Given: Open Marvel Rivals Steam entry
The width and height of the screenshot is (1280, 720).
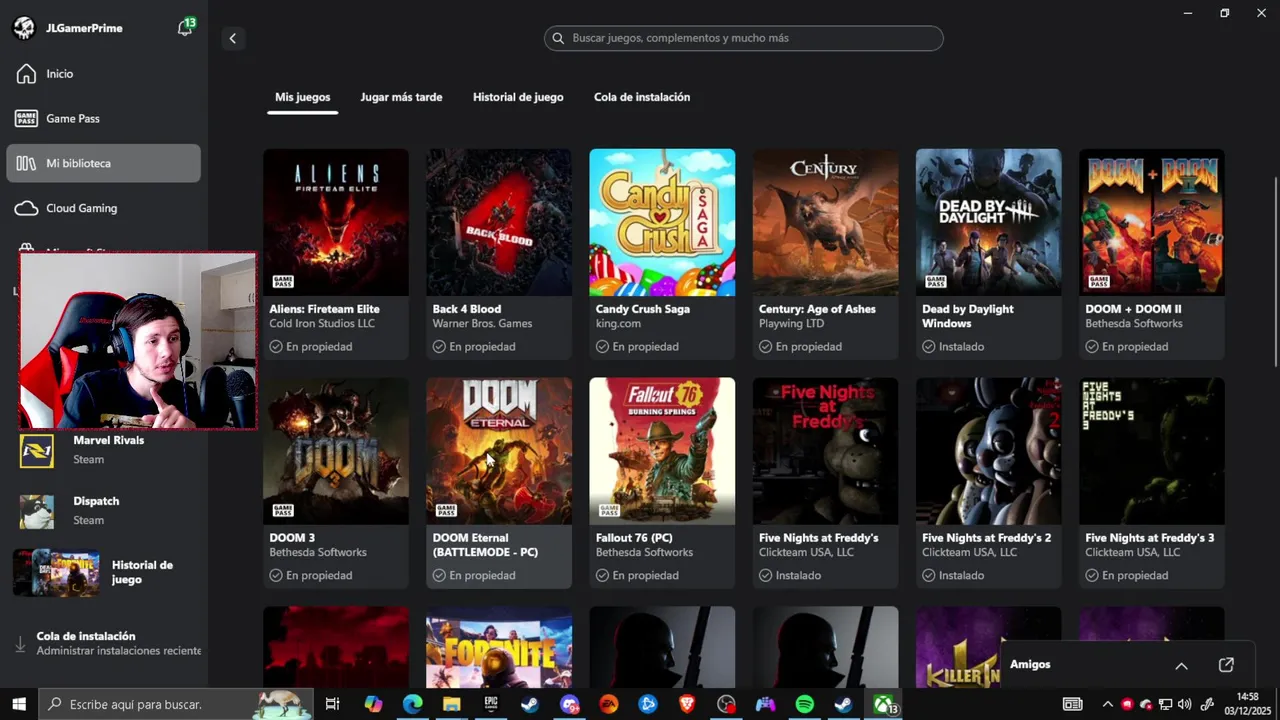Looking at the screenshot, I should click(x=104, y=450).
